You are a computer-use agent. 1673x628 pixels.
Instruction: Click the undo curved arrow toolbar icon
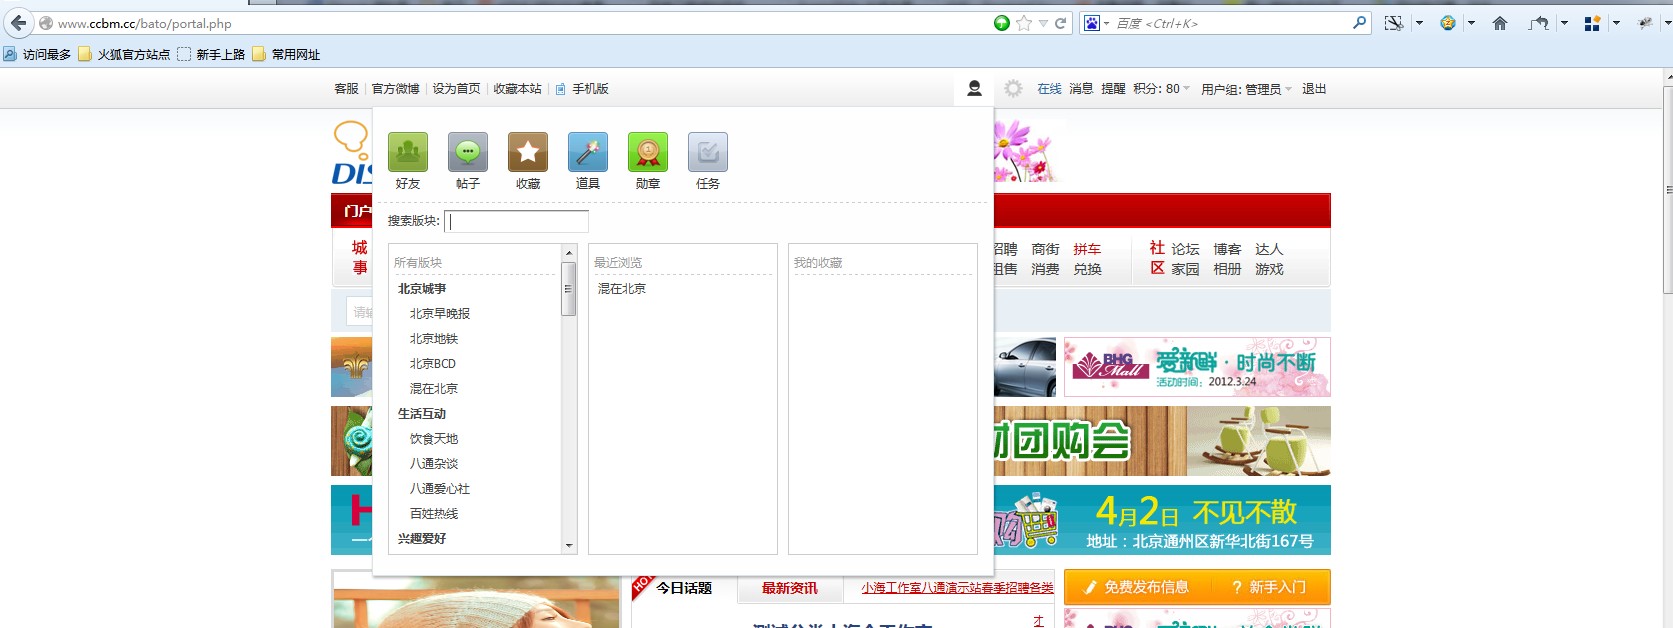[1539, 23]
